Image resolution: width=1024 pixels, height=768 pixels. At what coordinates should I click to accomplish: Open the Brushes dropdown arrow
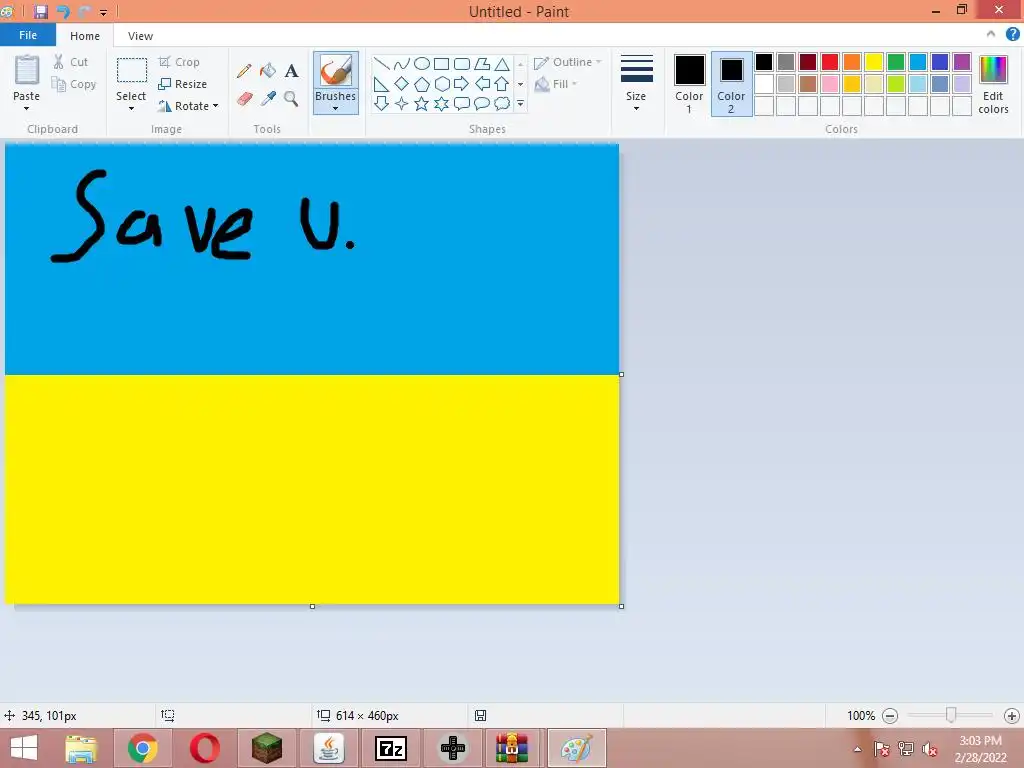pos(336,108)
